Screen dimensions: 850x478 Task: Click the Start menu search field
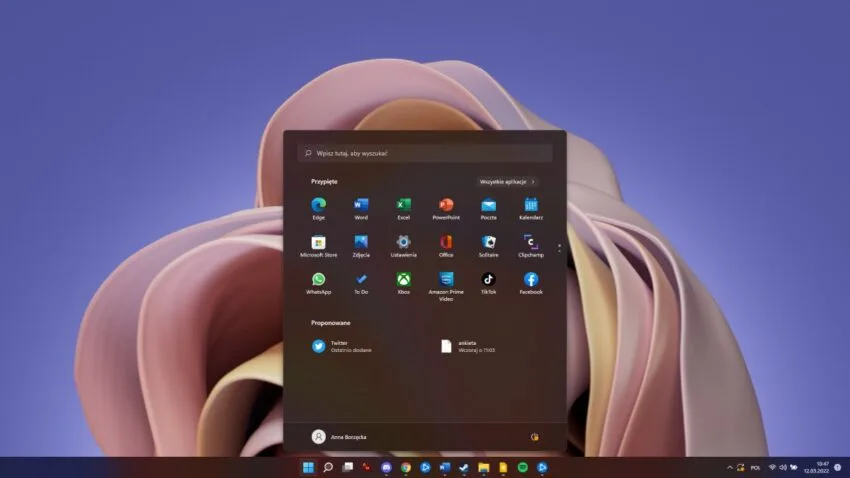click(425, 153)
